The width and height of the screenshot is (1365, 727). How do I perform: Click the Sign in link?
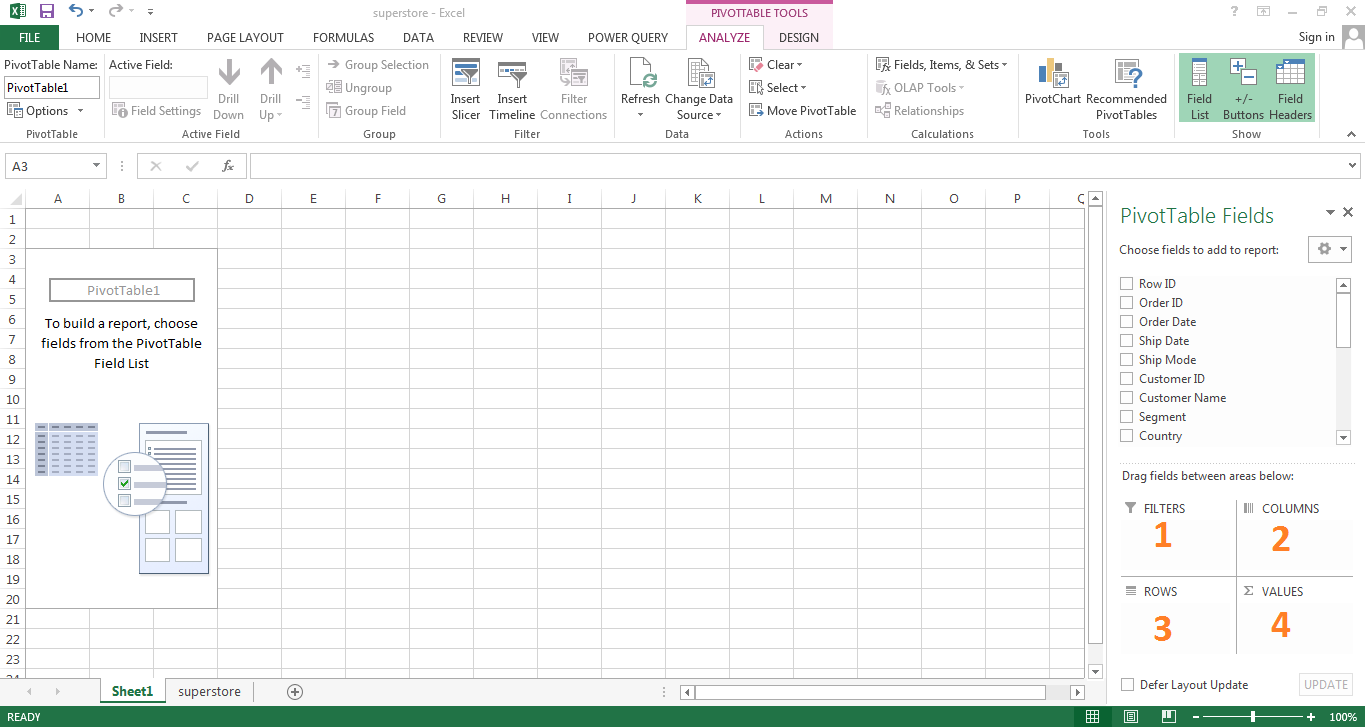coord(1316,37)
